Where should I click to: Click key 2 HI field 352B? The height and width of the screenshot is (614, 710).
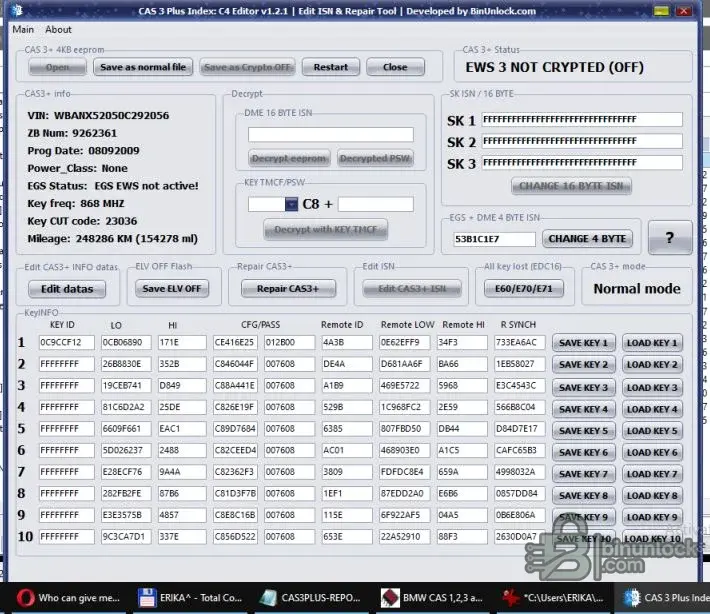click(182, 364)
